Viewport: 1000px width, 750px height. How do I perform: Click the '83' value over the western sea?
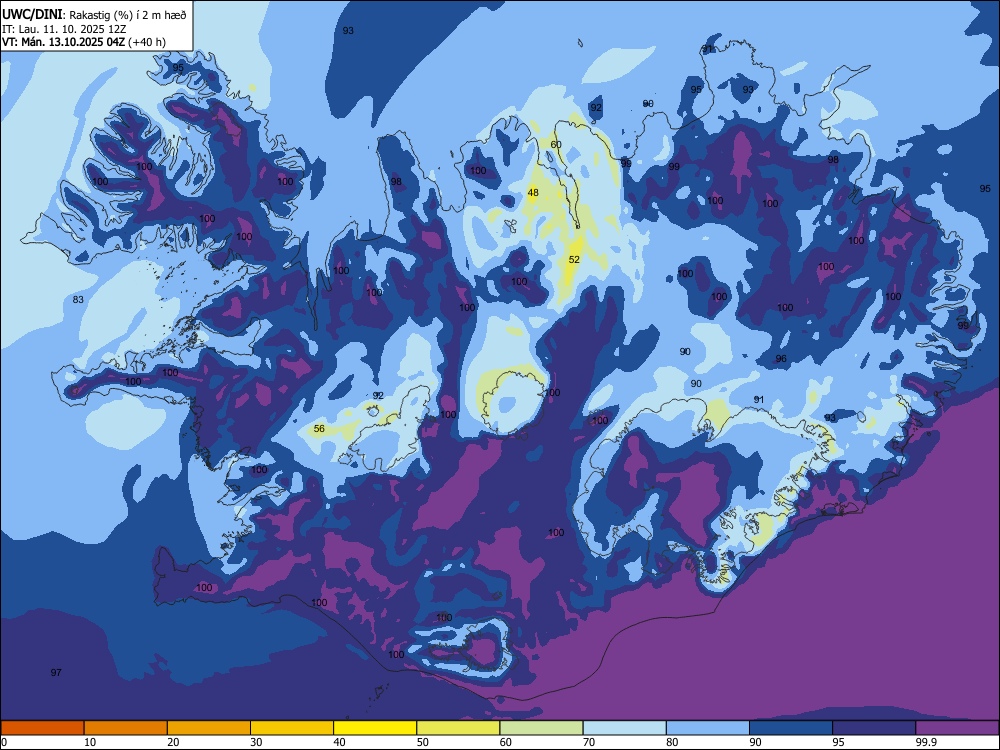click(x=78, y=300)
